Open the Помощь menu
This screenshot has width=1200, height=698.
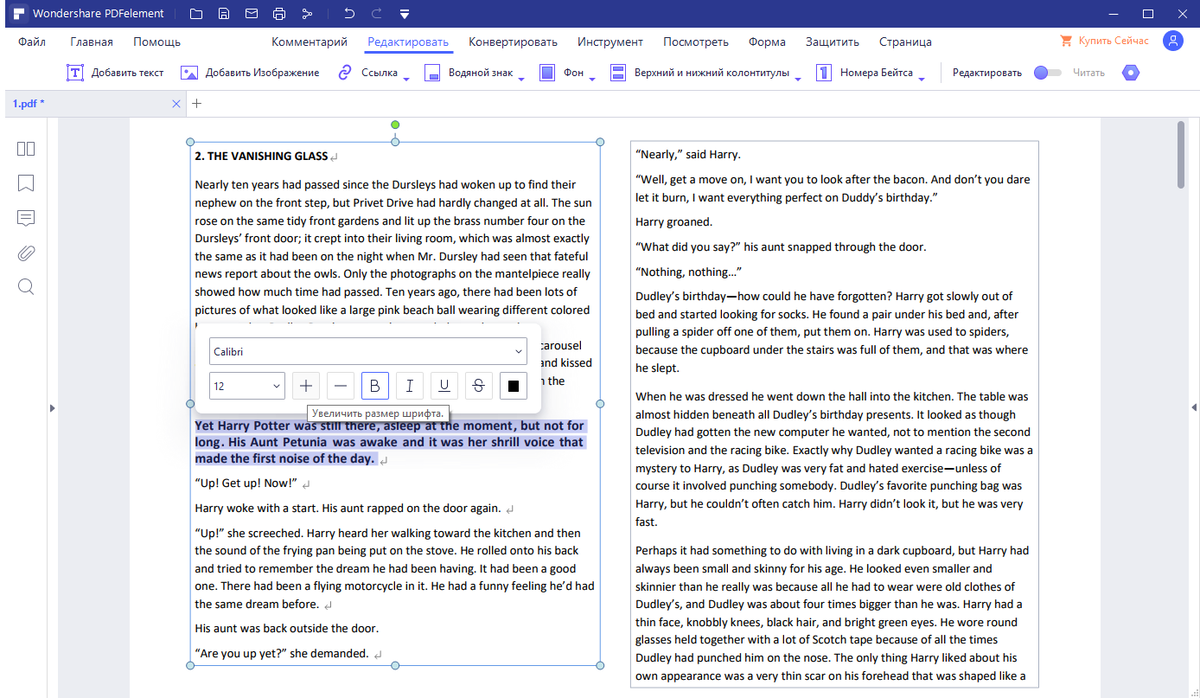pos(157,42)
